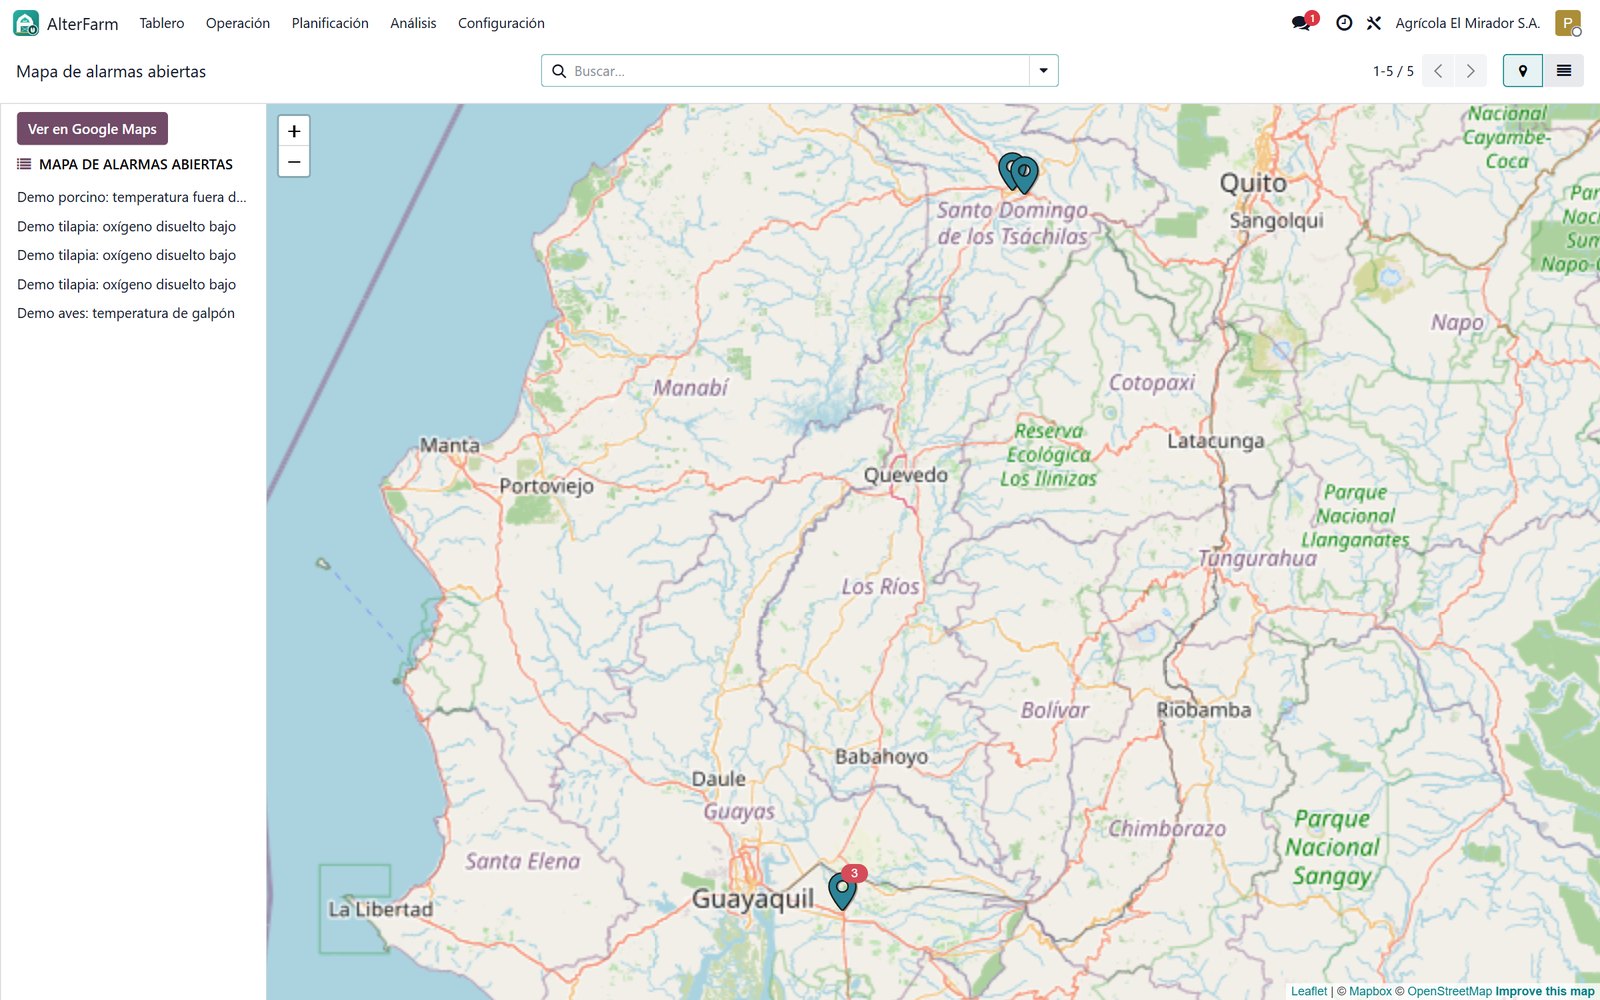This screenshot has width=1600, height=1000.
Task: Click the 1-5 / 5 pager counter
Action: tap(1393, 71)
